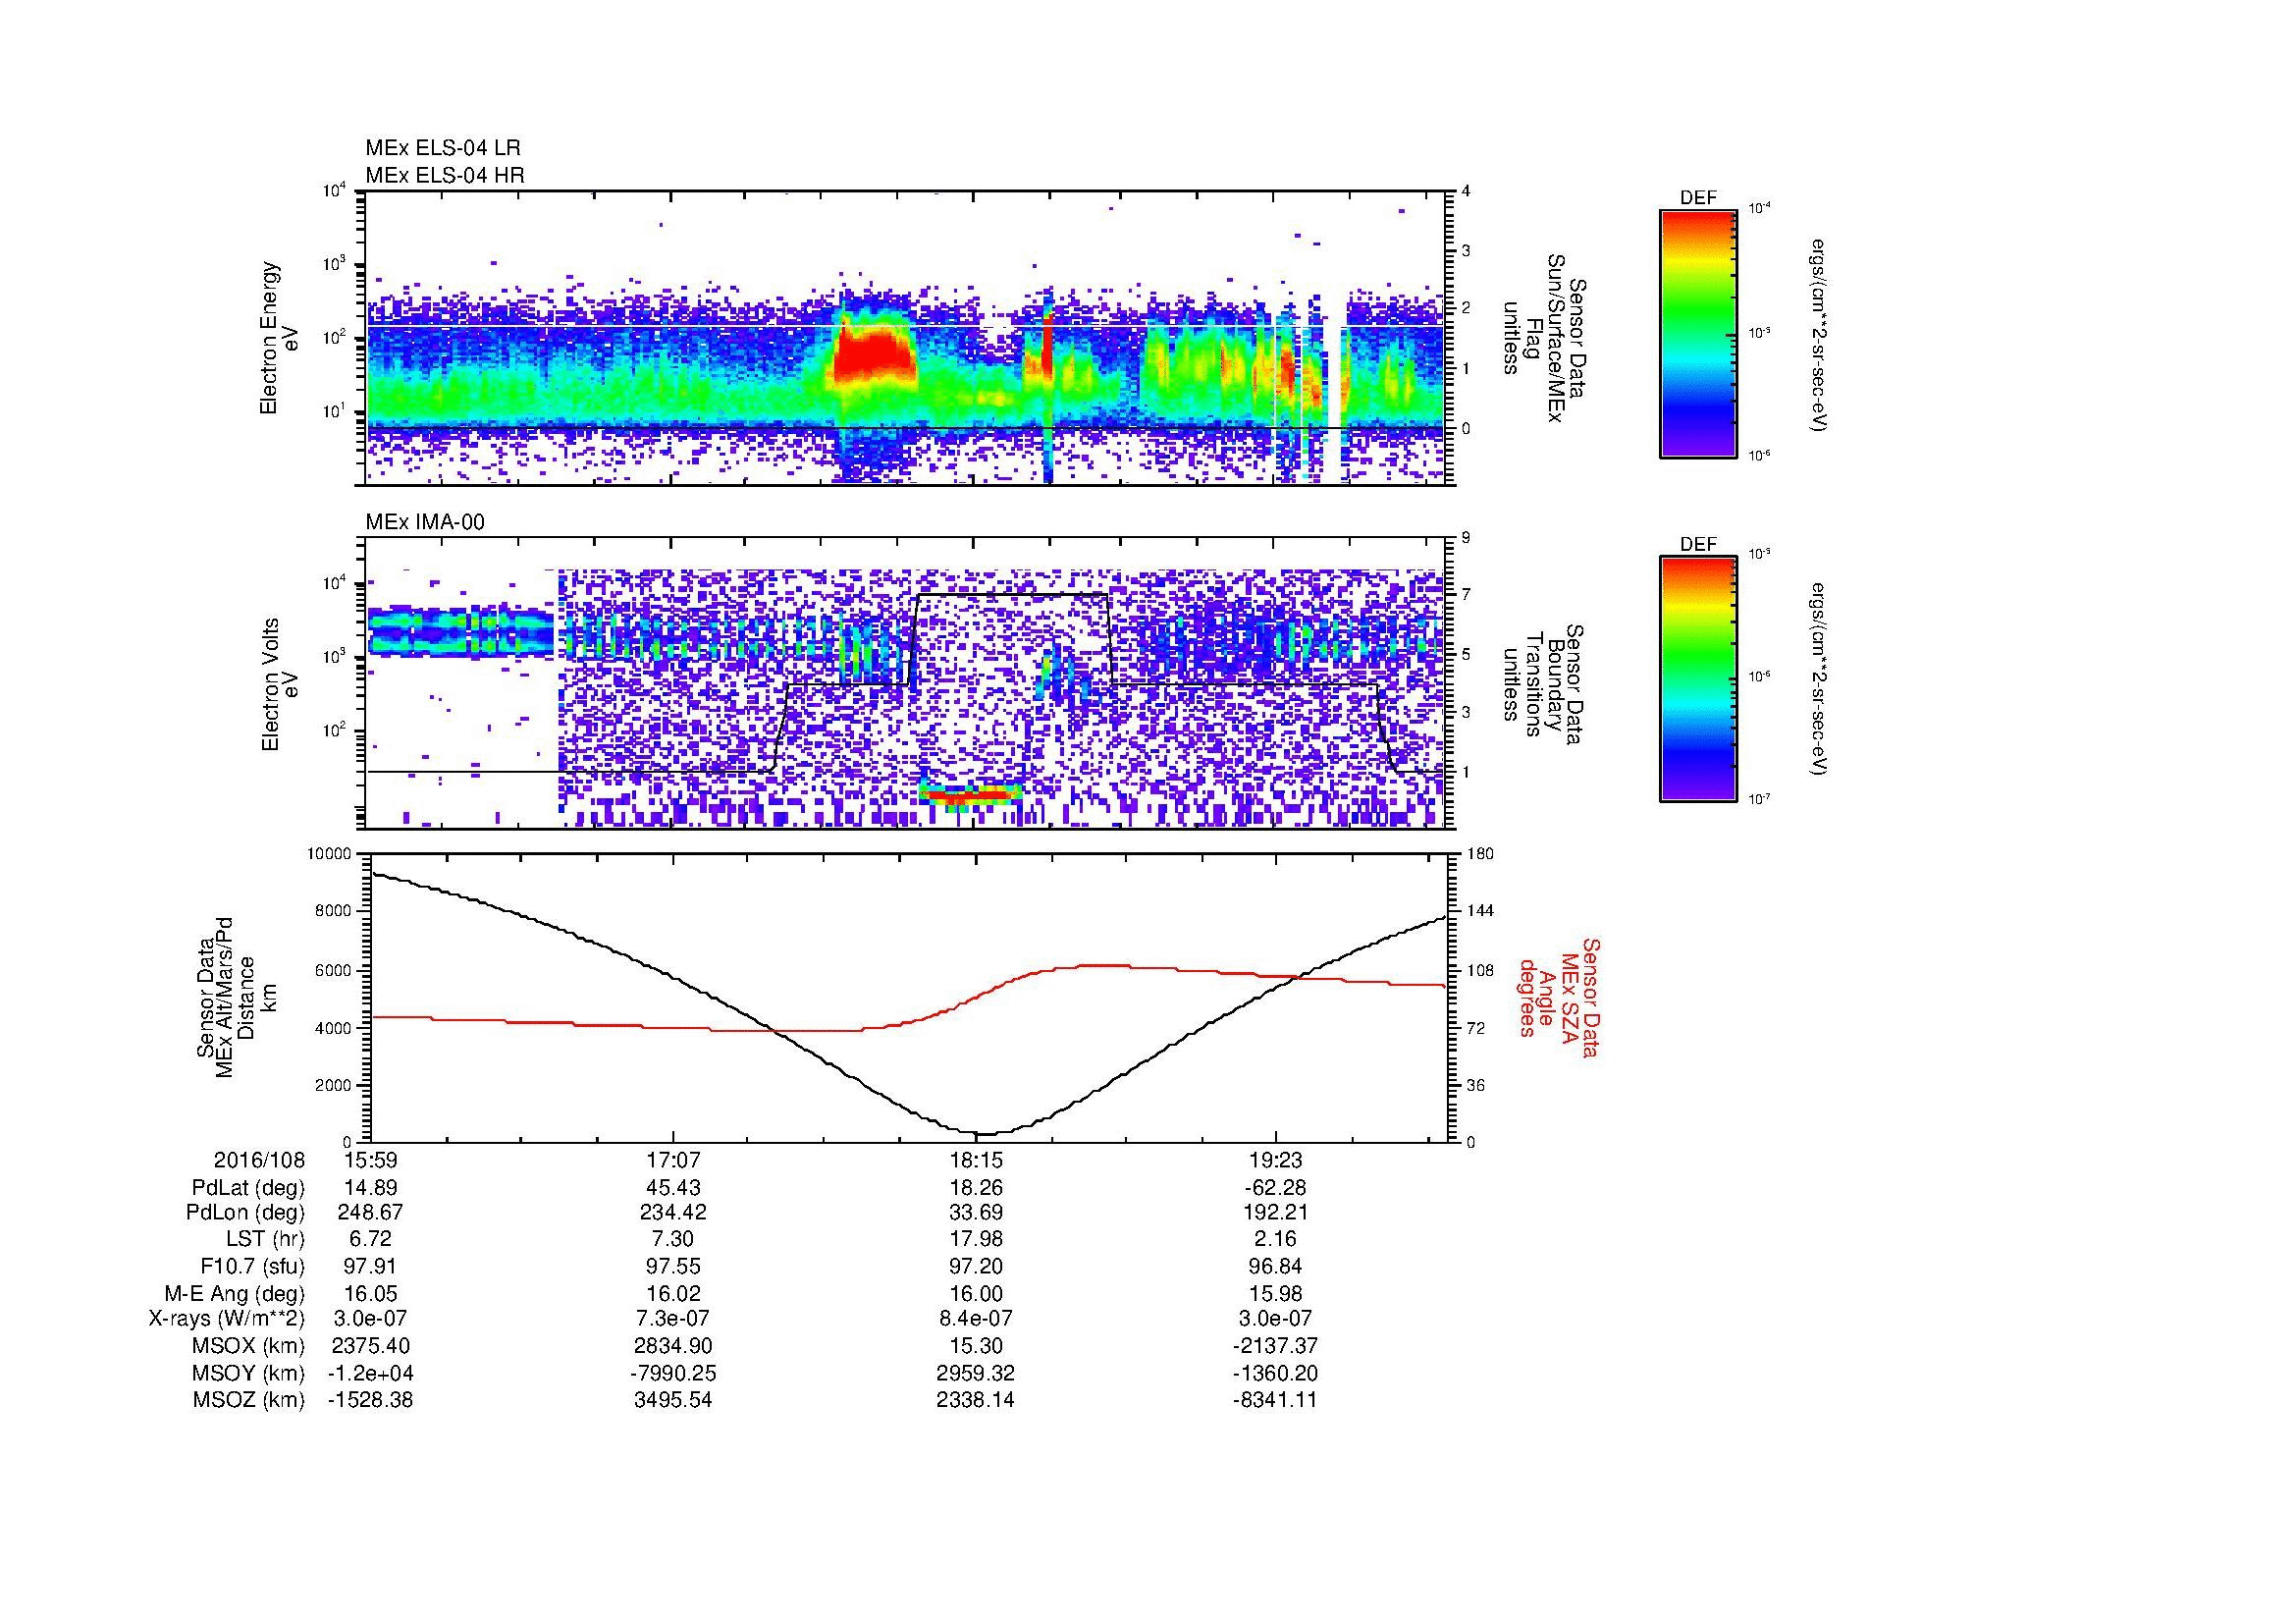Click MSOX value '15.30'
The height and width of the screenshot is (1623, 2296).
pyautogui.click(x=976, y=1347)
